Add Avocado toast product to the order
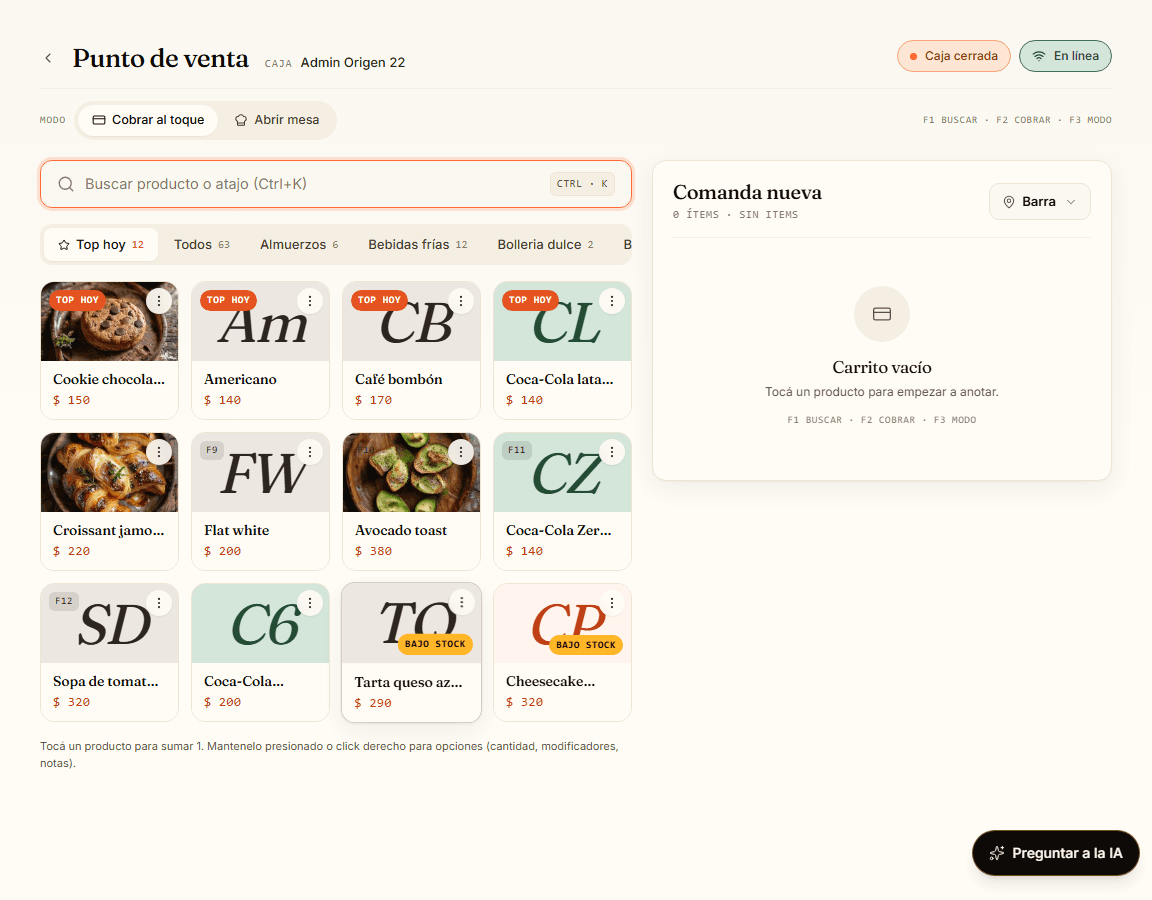Screen dimensions: 1152x900 411,502
